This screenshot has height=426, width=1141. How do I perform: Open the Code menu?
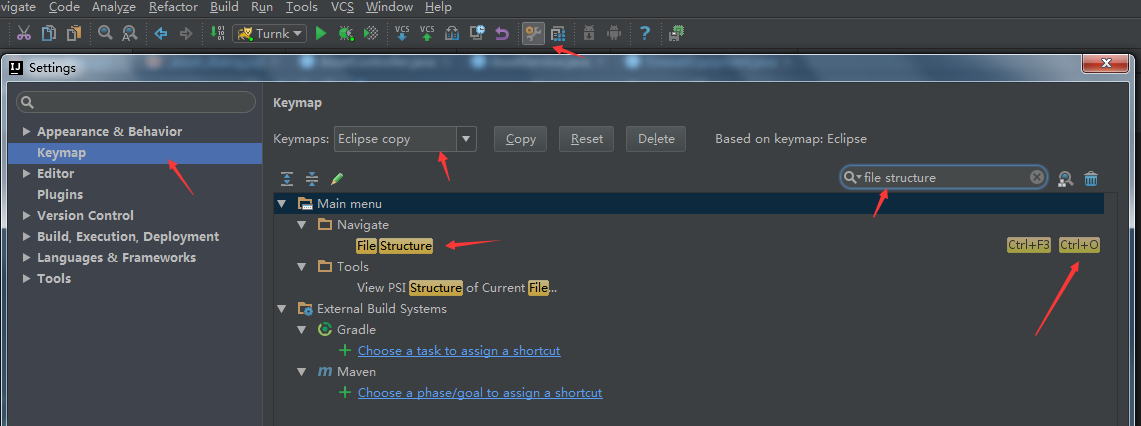click(64, 7)
